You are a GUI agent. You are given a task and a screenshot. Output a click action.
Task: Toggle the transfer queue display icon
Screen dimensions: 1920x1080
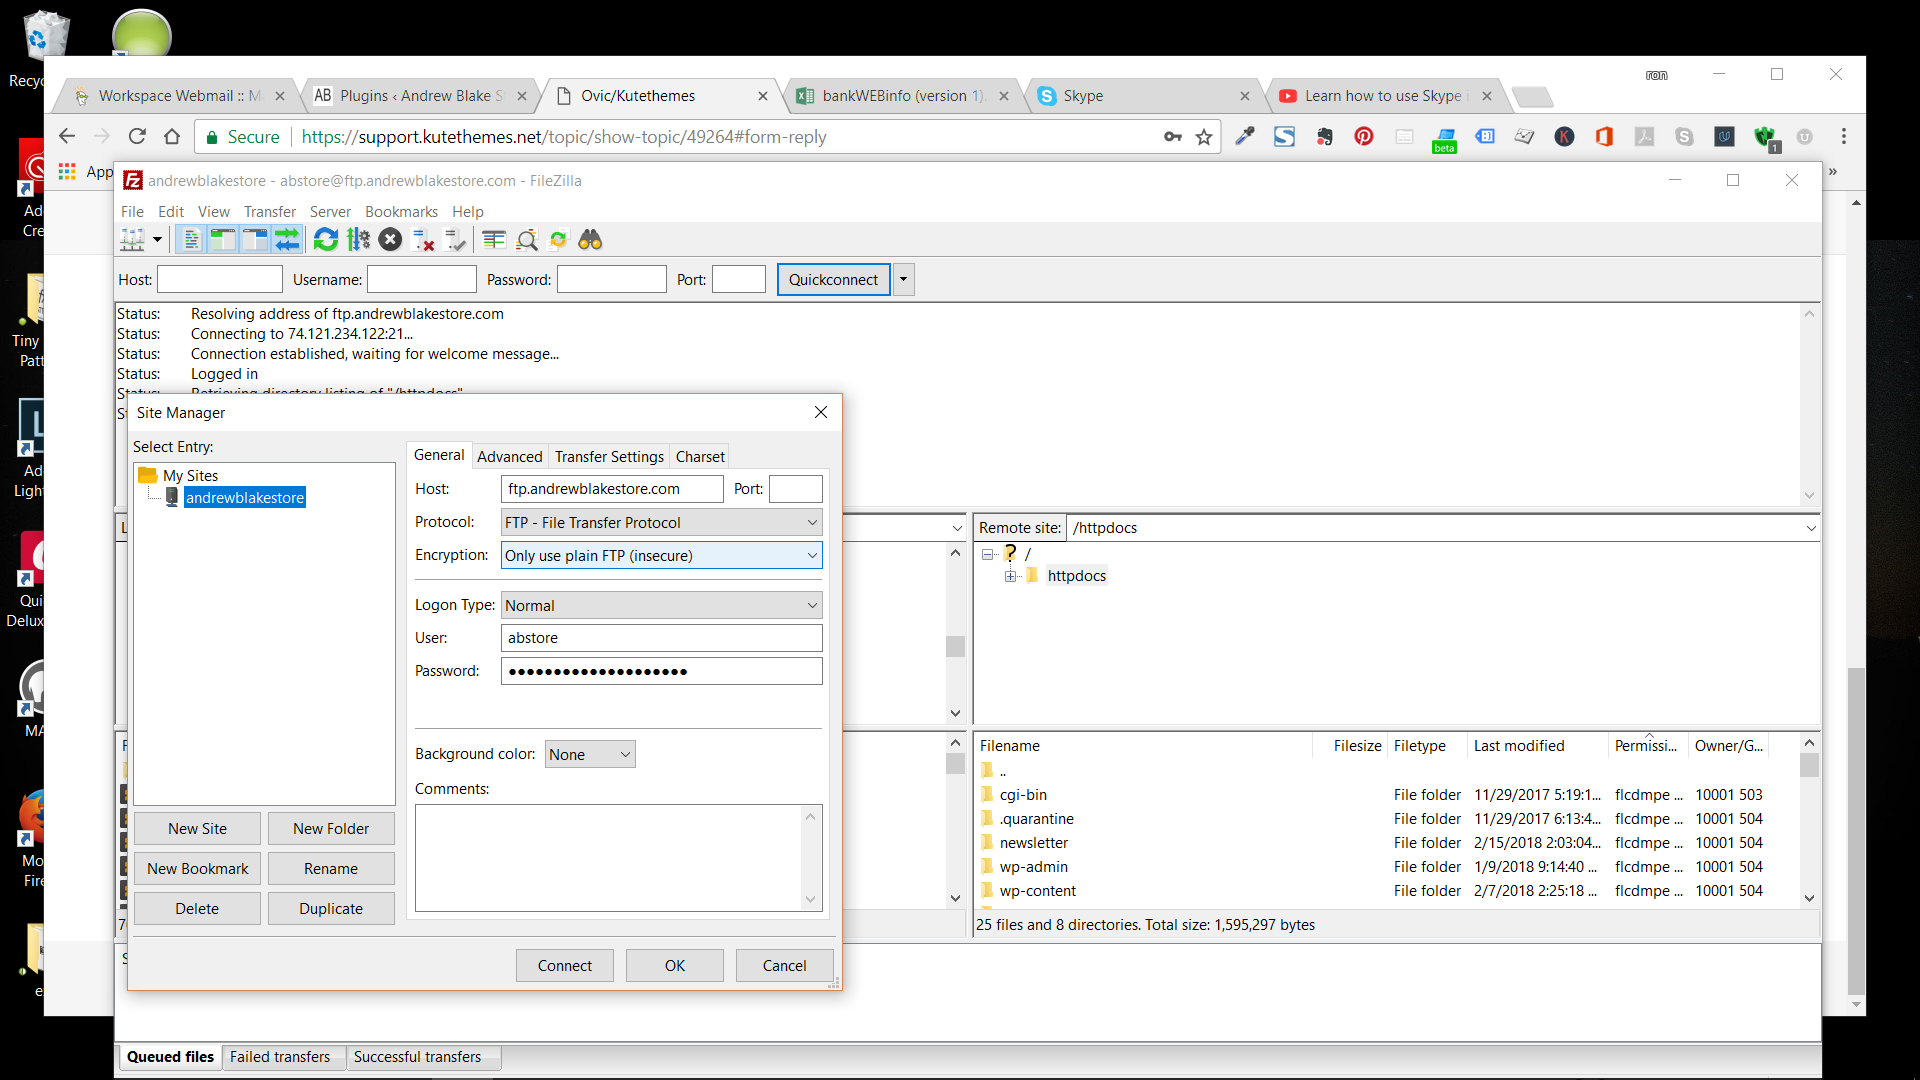(287, 240)
